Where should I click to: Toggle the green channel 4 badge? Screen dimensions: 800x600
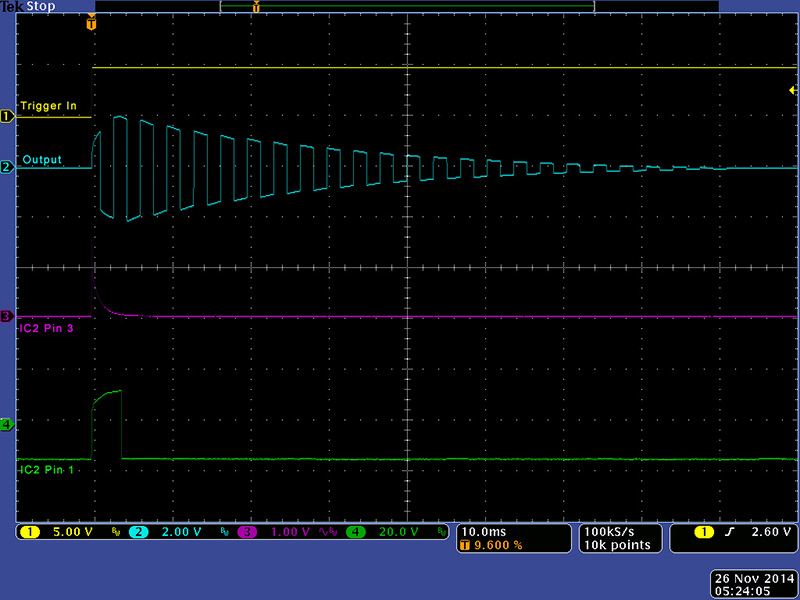click(355, 532)
